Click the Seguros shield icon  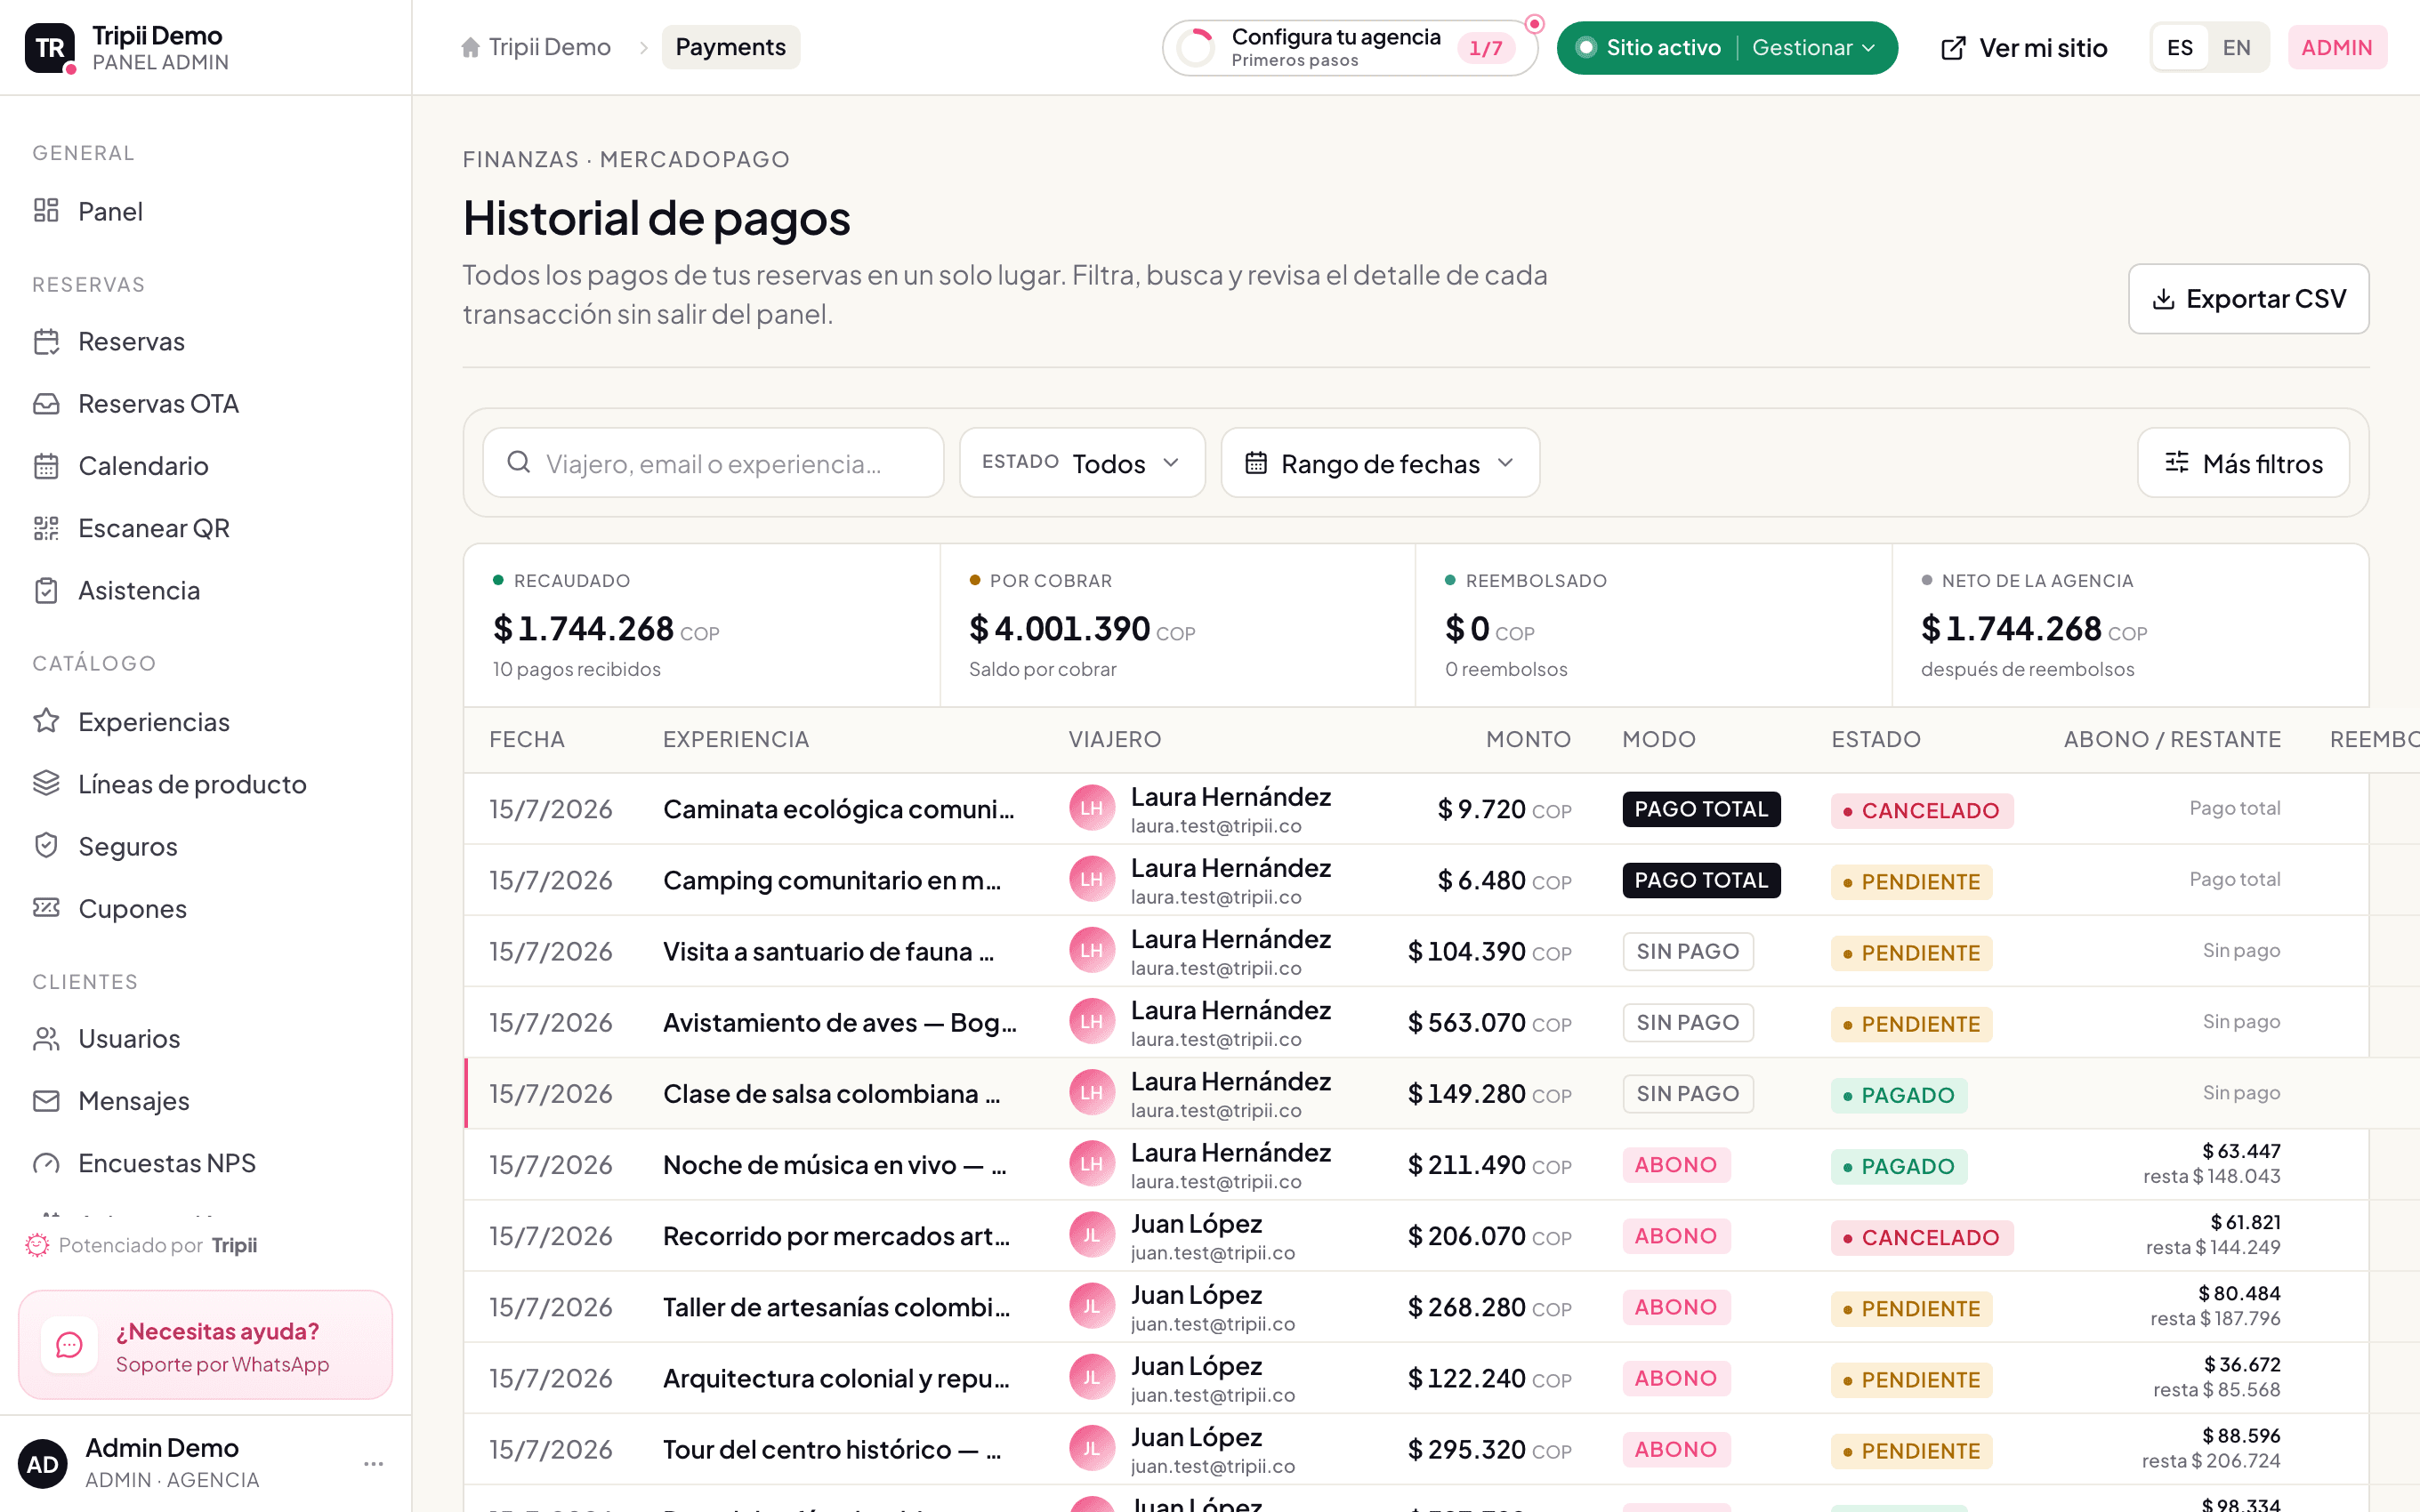pyautogui.click(x=46, y=846)
